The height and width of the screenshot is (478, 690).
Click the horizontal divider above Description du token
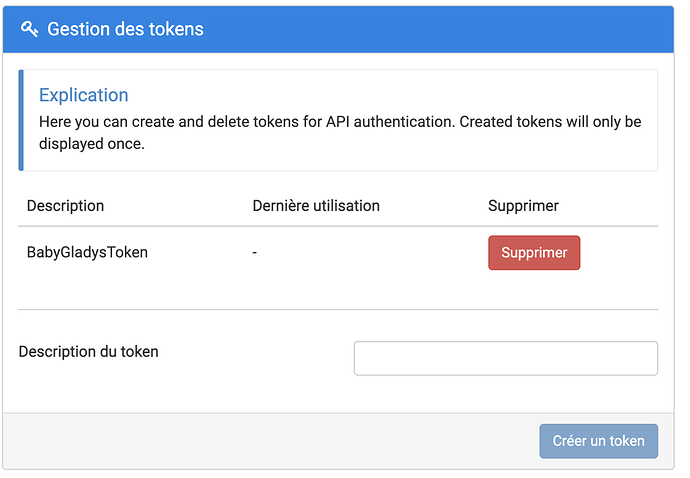click(338, 310)
